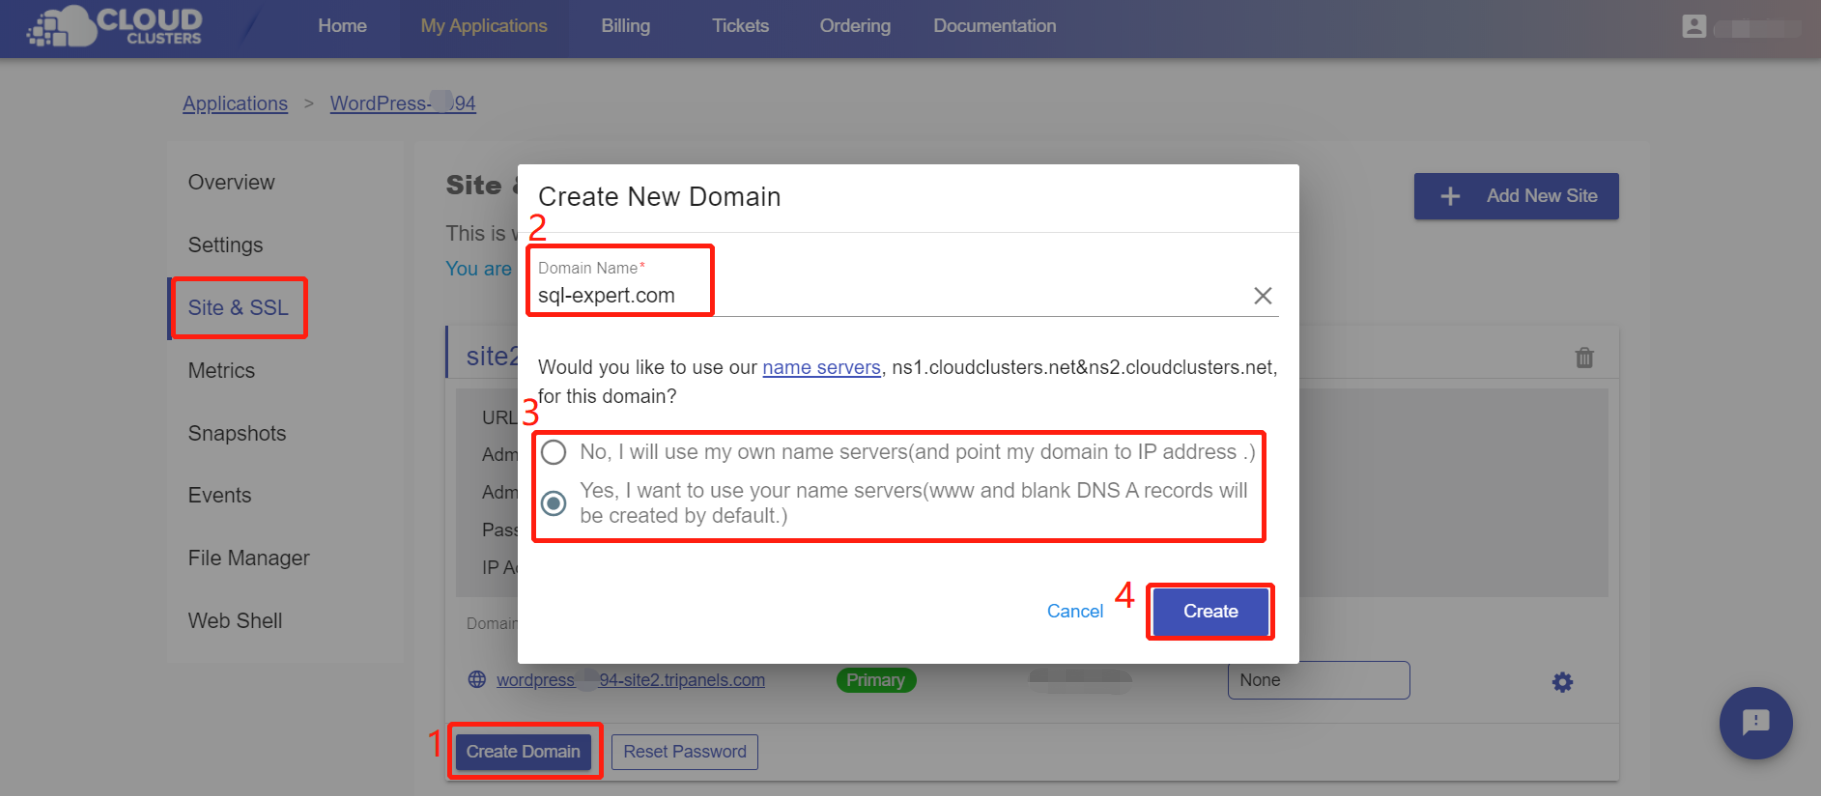Screen dimensions: 1821x796
Task: Select Site & SSL in the sidebar
Action: [238, 308]
